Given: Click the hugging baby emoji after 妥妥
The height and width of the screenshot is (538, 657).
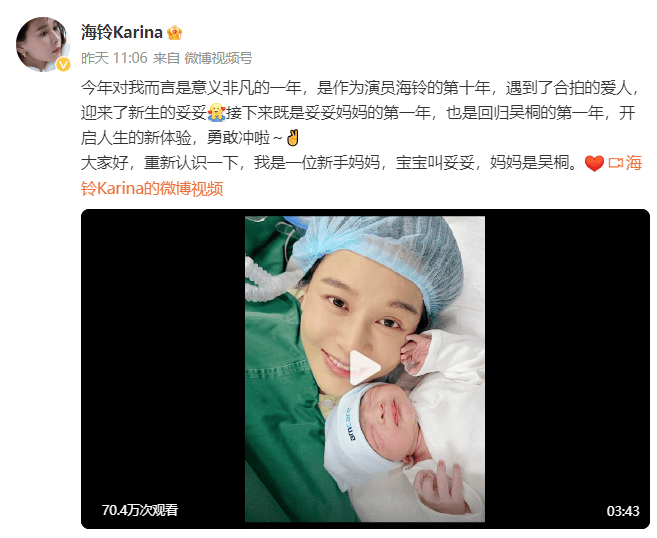Looking at the screenshot, I should click(216, 112).
